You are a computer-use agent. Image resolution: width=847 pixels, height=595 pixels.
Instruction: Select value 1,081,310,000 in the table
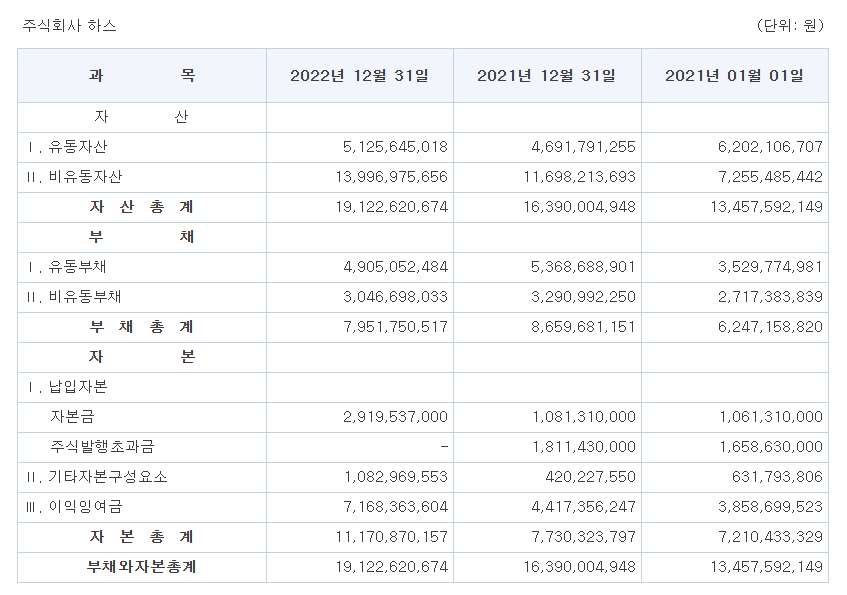583,417
